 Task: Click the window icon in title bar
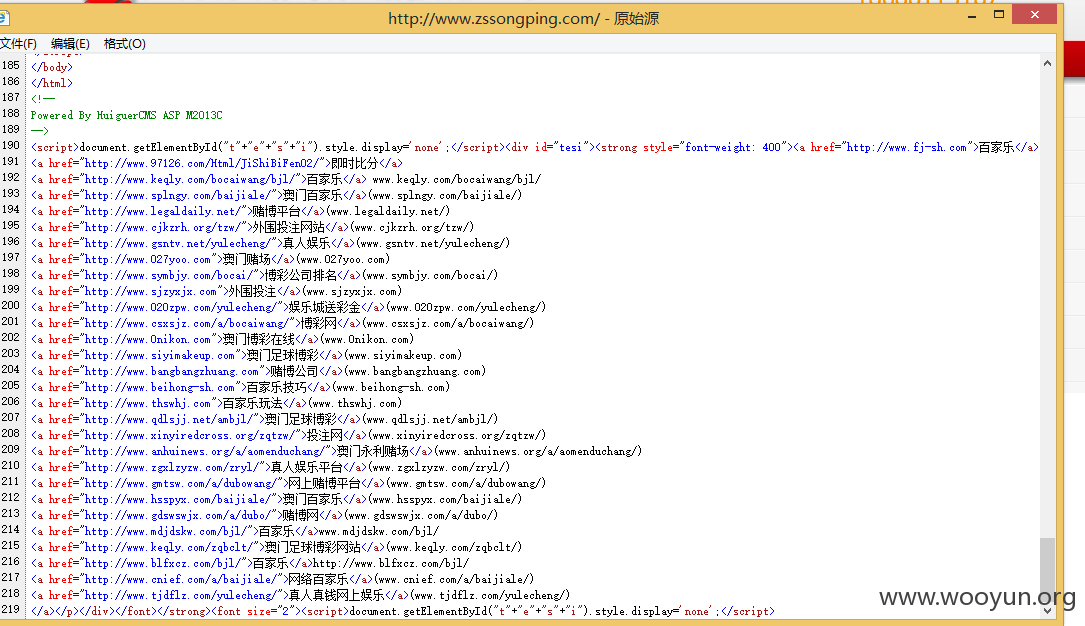click(4, 17)
